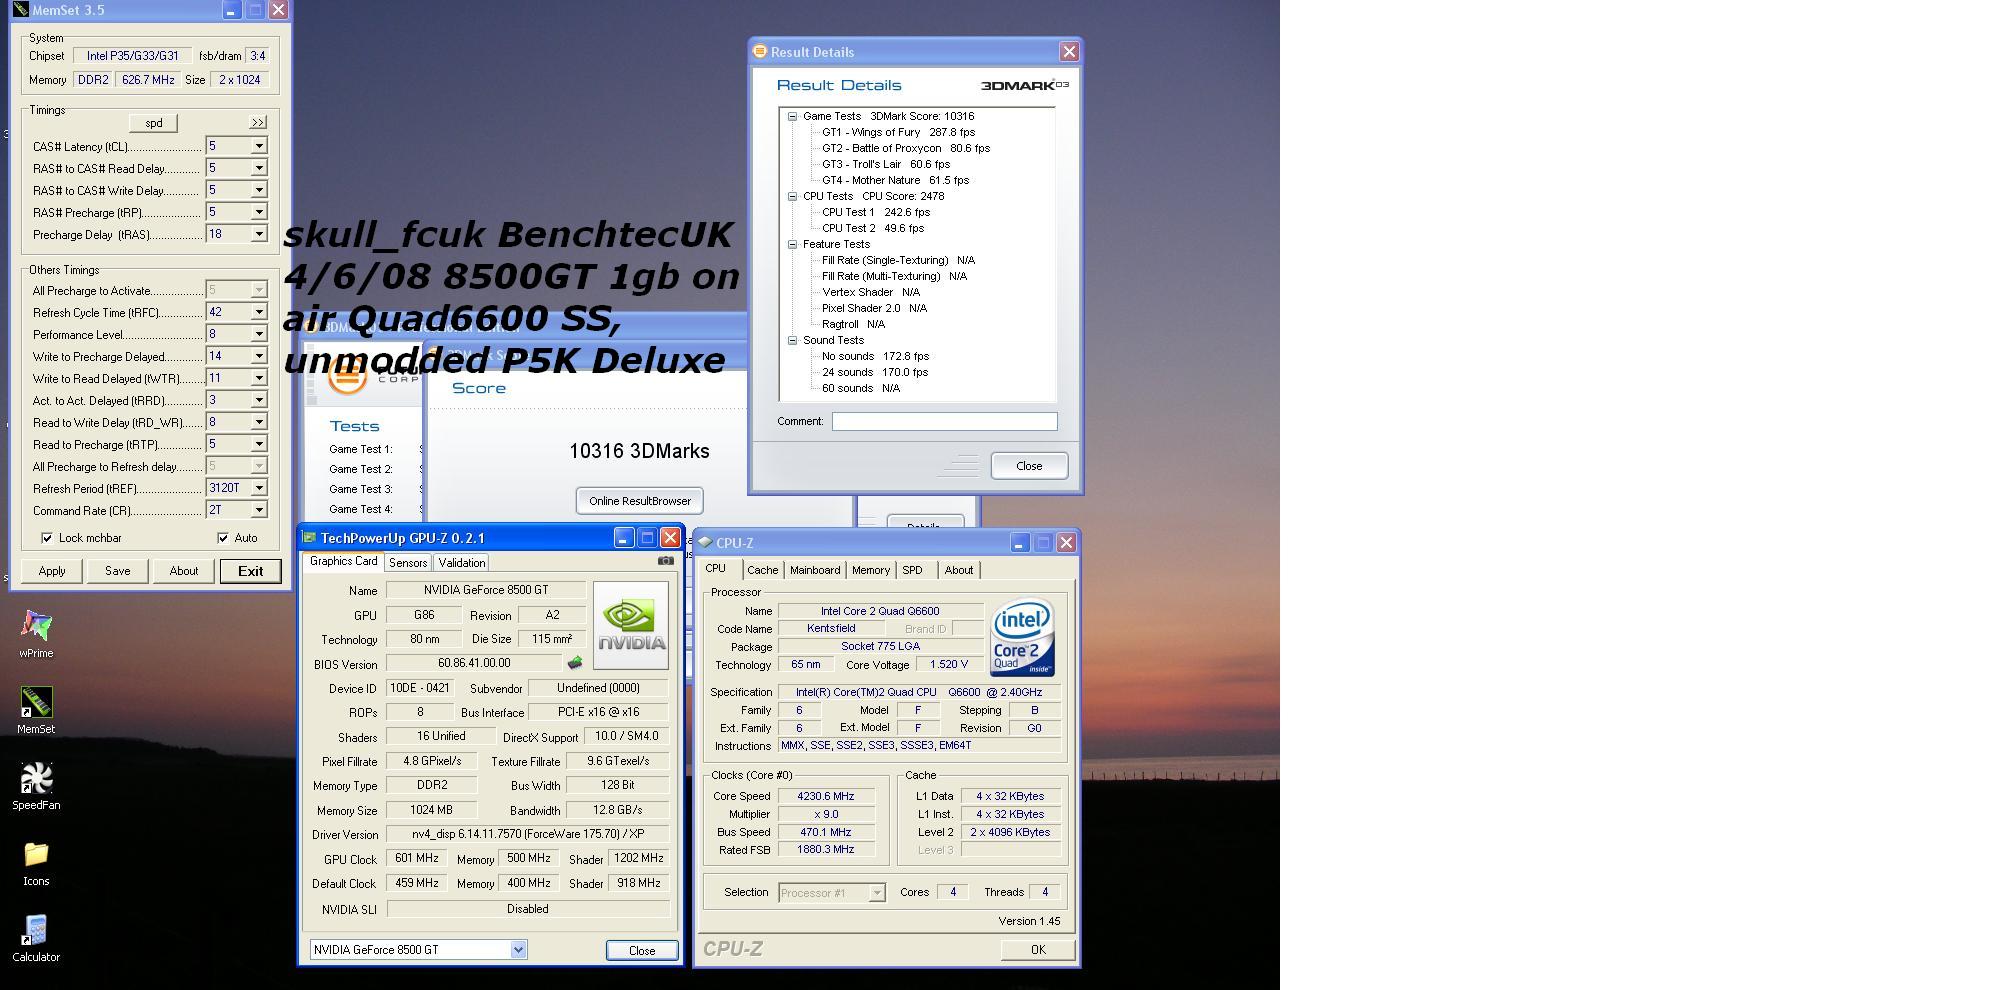
Task: Minimize the CPU-Z window
Action: click(1019, 542)
